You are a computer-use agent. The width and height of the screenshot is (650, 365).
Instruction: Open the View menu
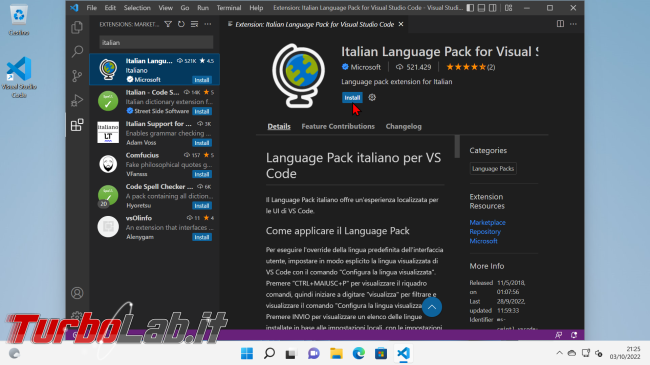click(x=165, y=8)
